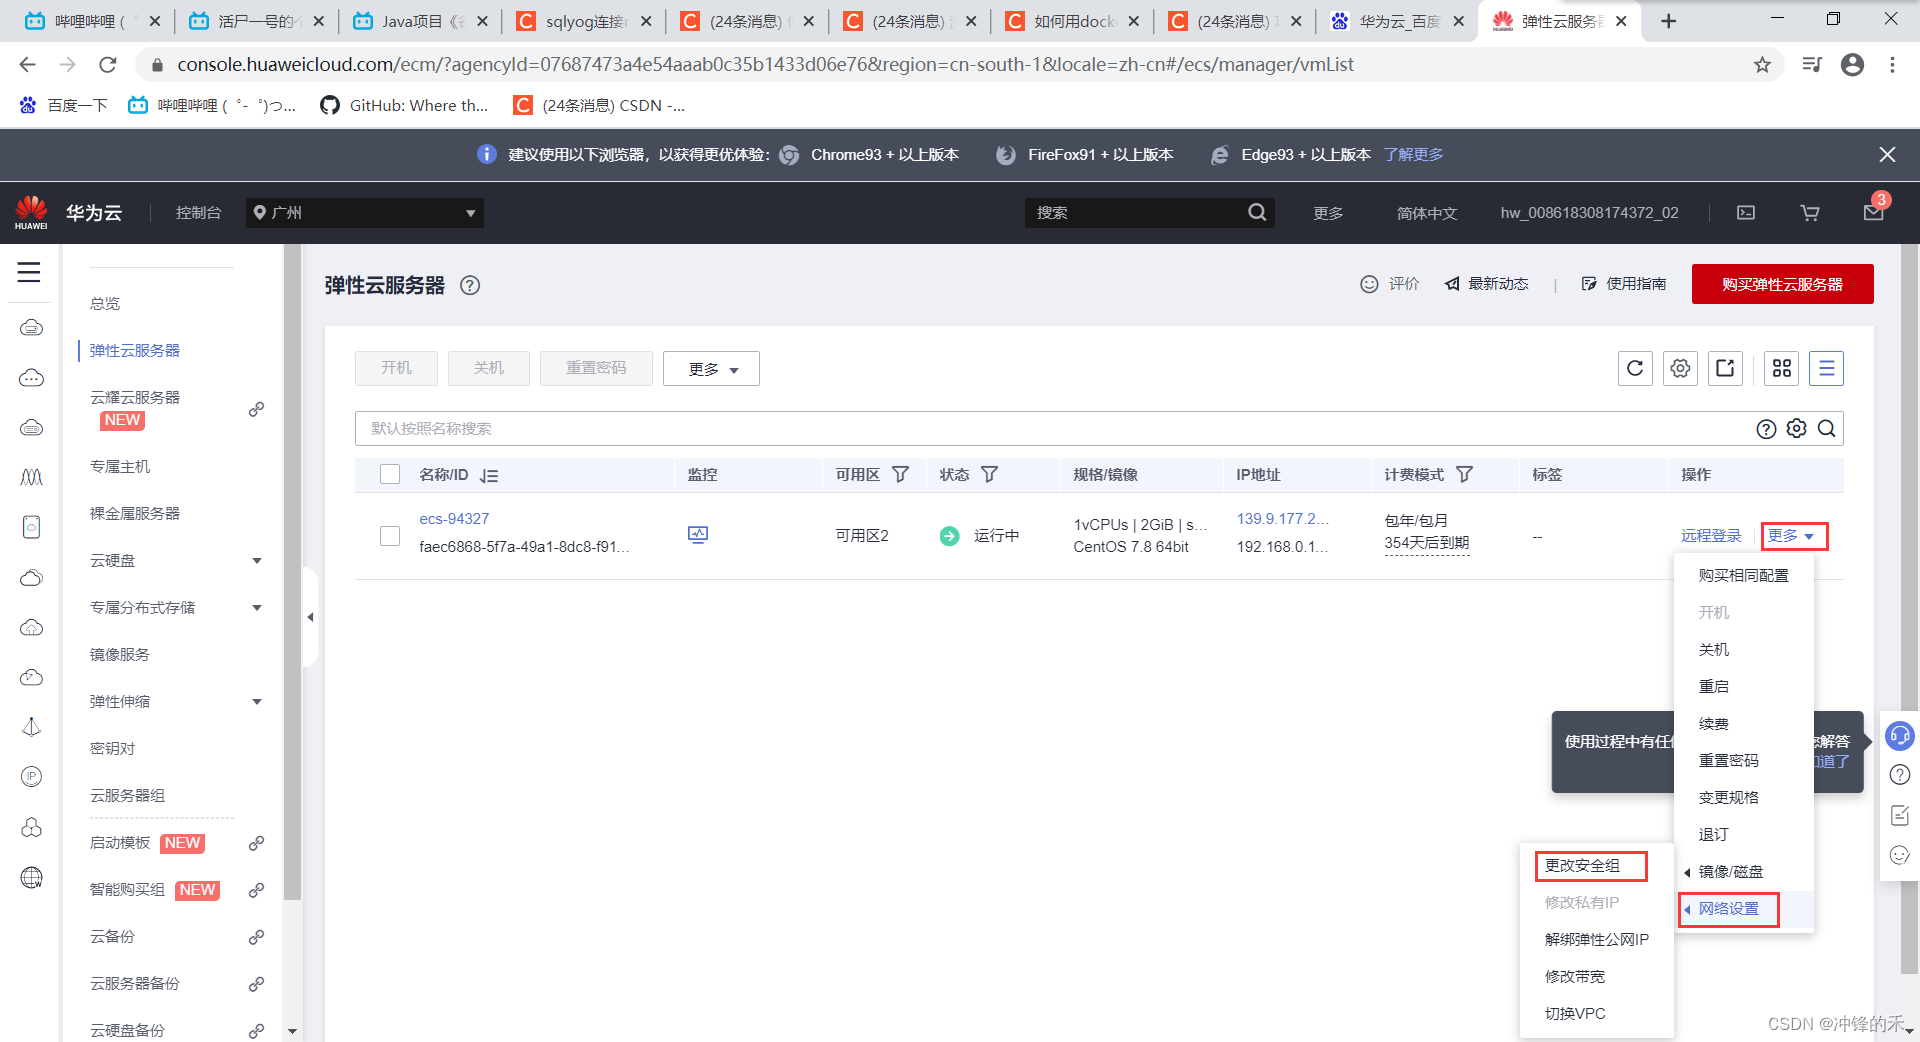This screenshot has height=1042, width=1920.
Task: Export the server list
Action: 1725,368
